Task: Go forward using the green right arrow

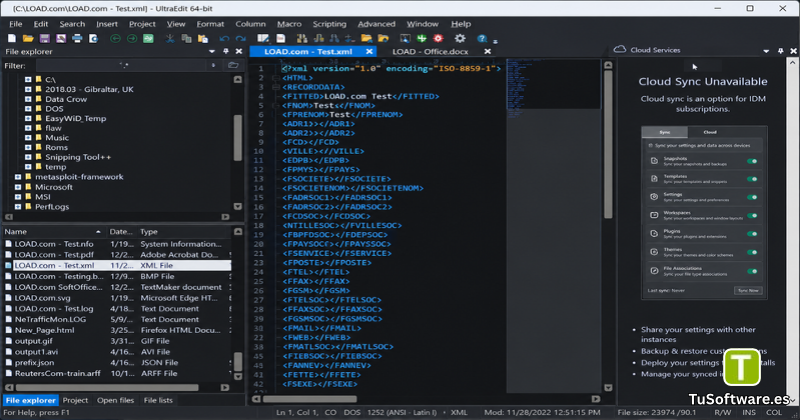Action: tap(132, 38)
